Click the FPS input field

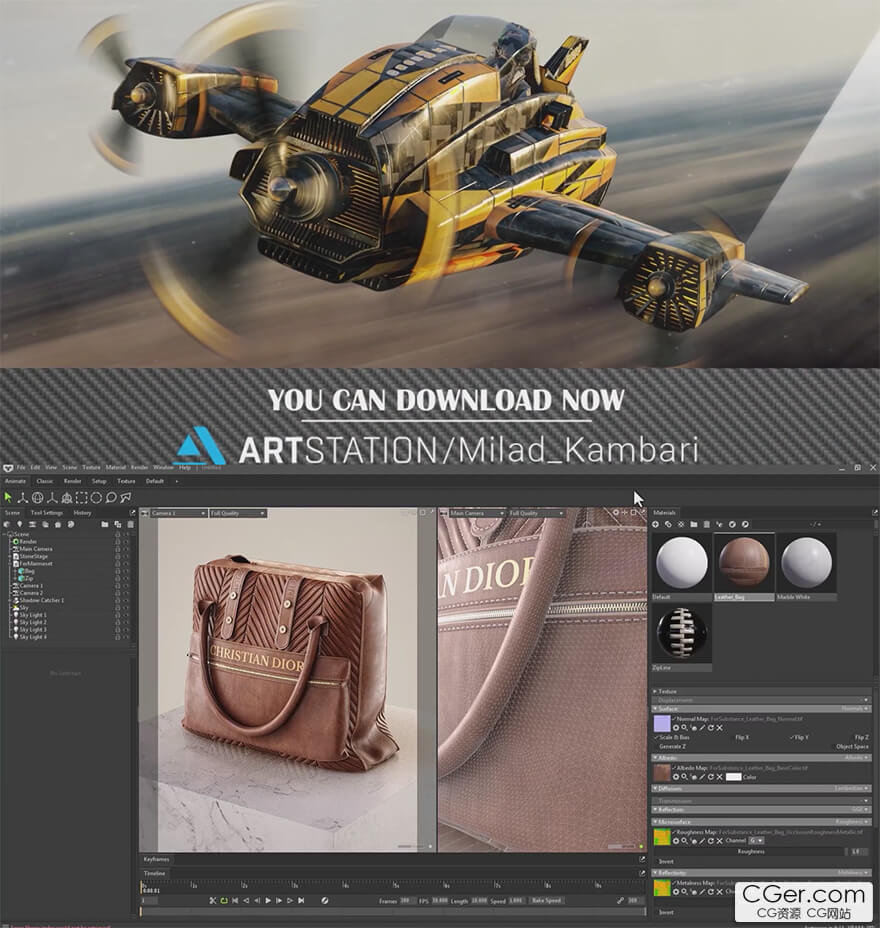440,901
